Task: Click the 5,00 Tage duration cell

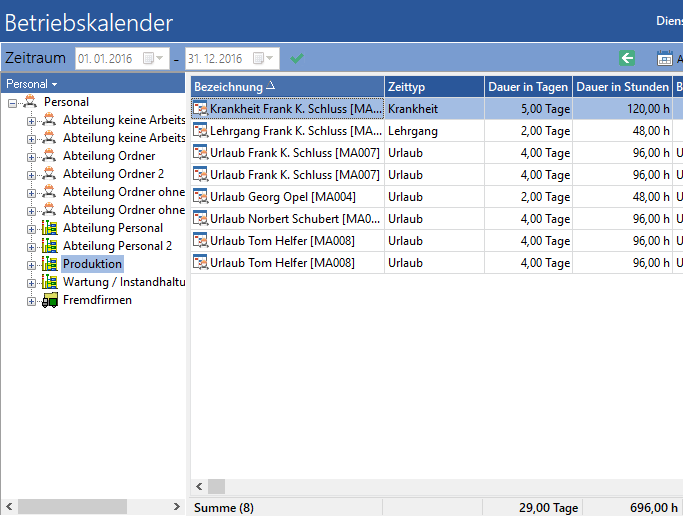Action: (x=528, y=109)
